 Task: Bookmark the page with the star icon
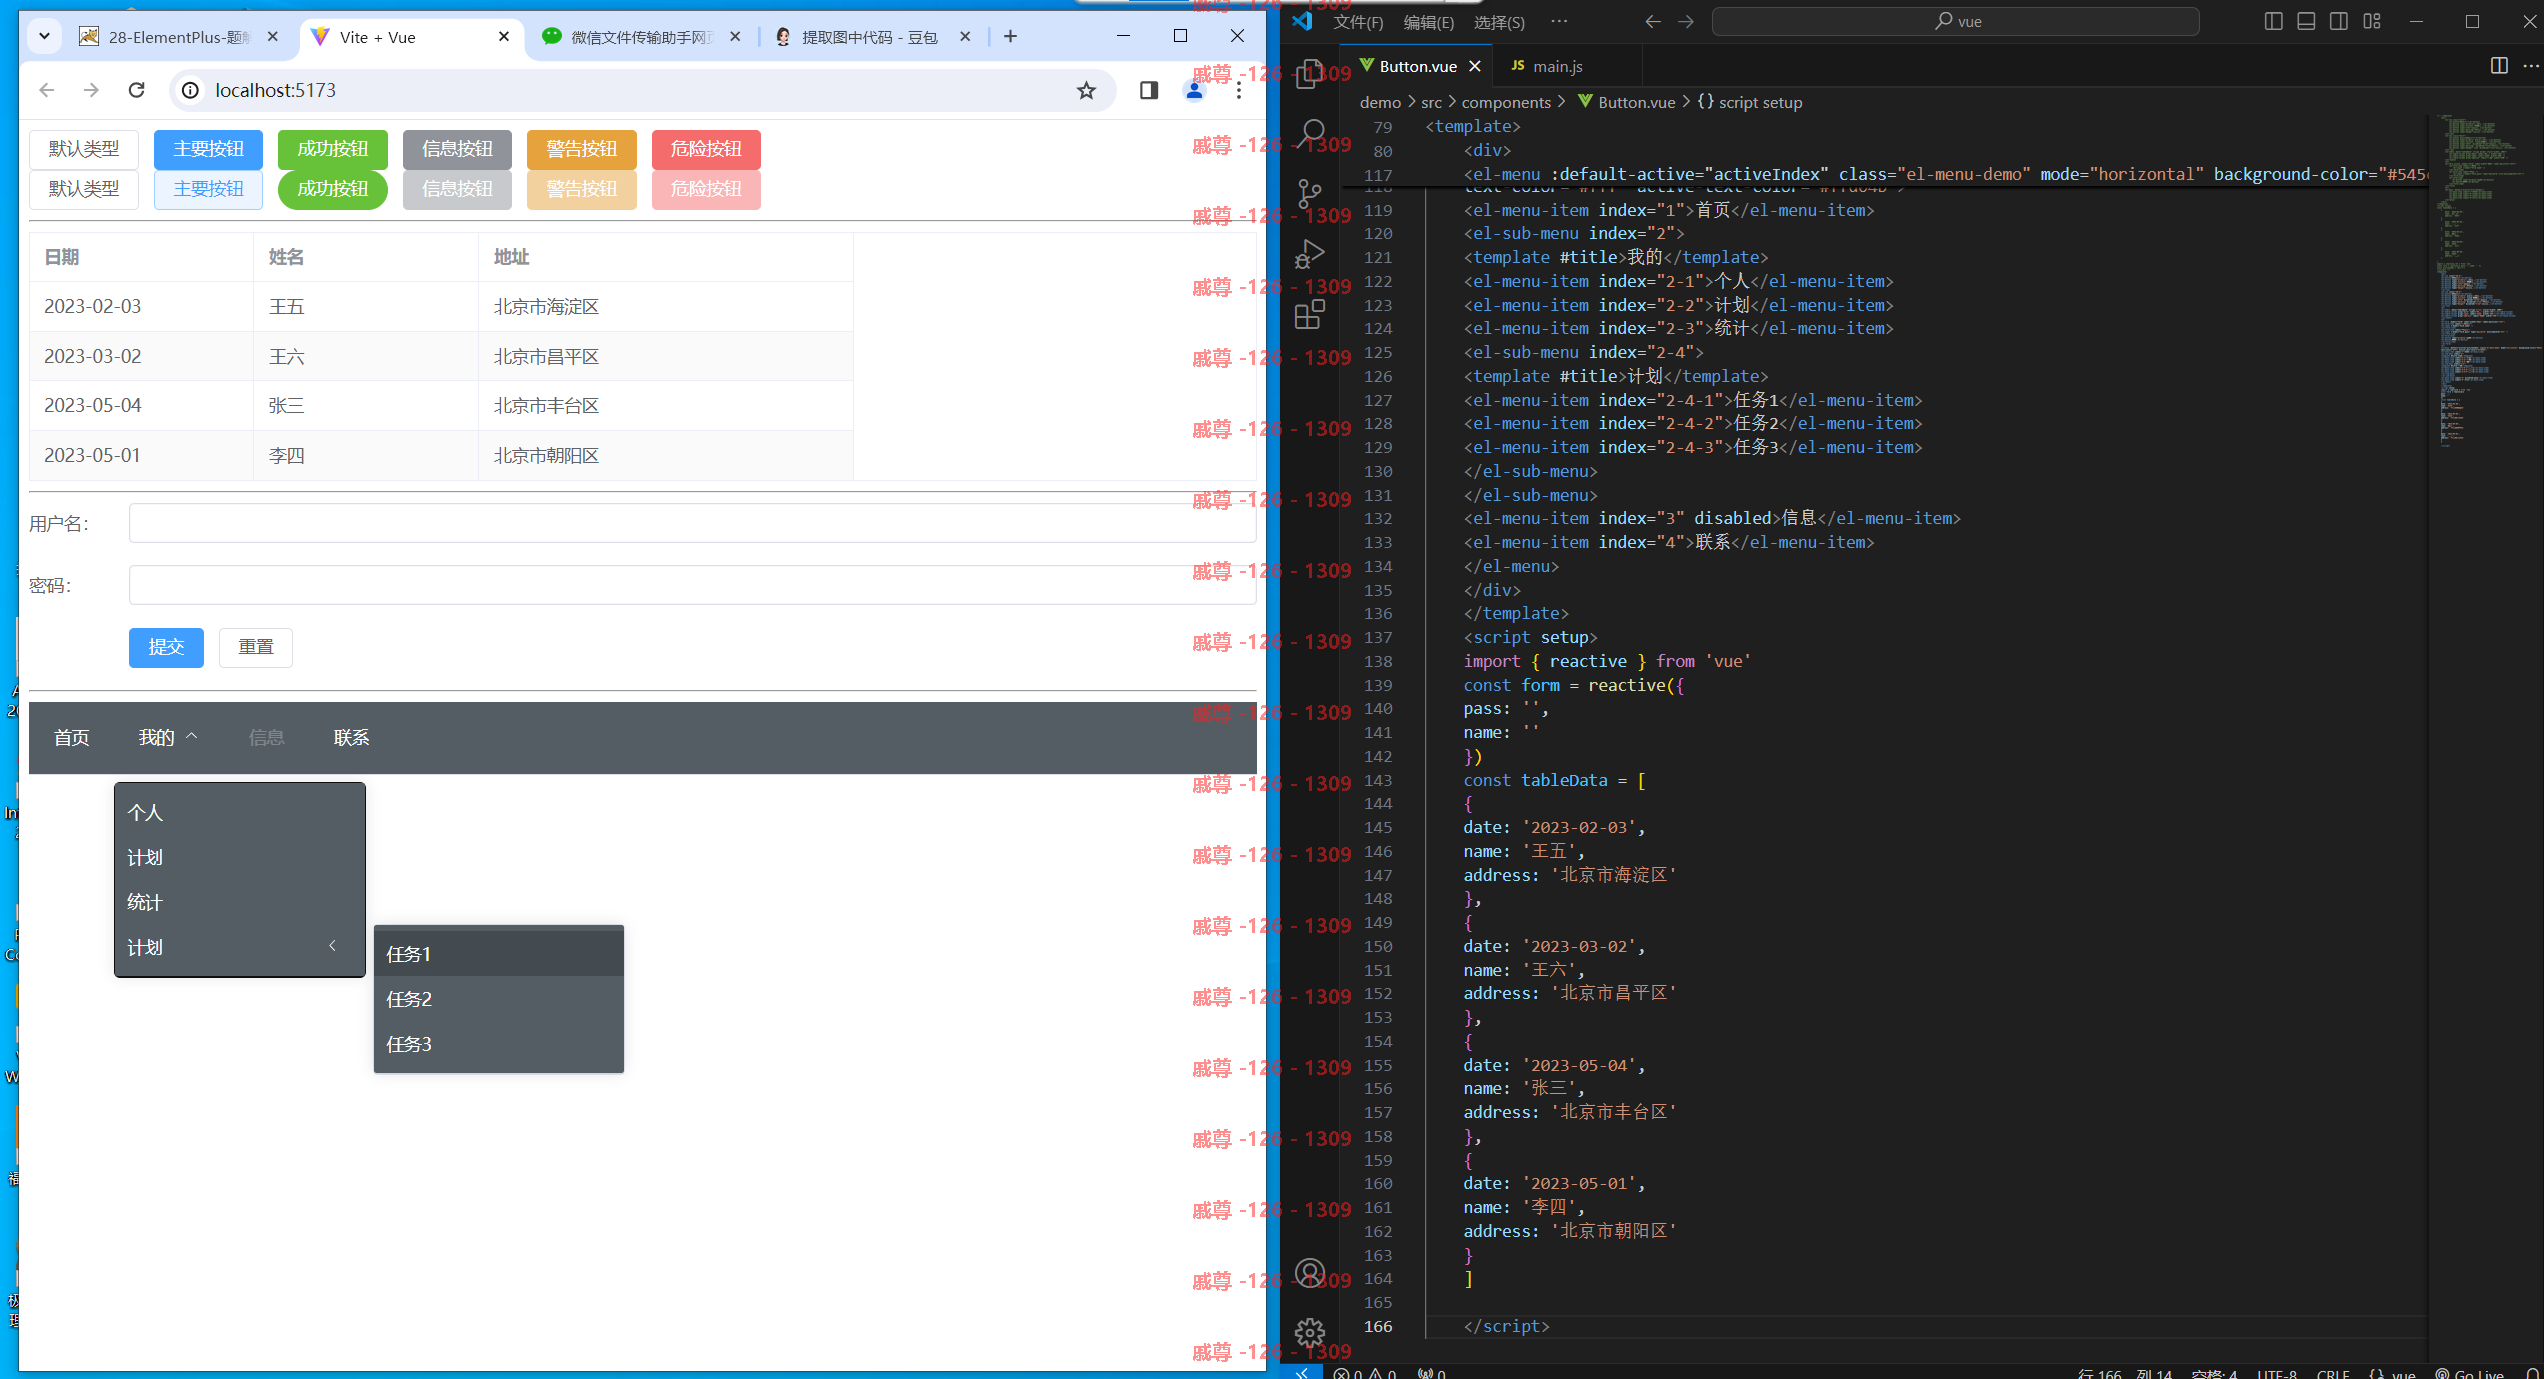[1086, 91]
